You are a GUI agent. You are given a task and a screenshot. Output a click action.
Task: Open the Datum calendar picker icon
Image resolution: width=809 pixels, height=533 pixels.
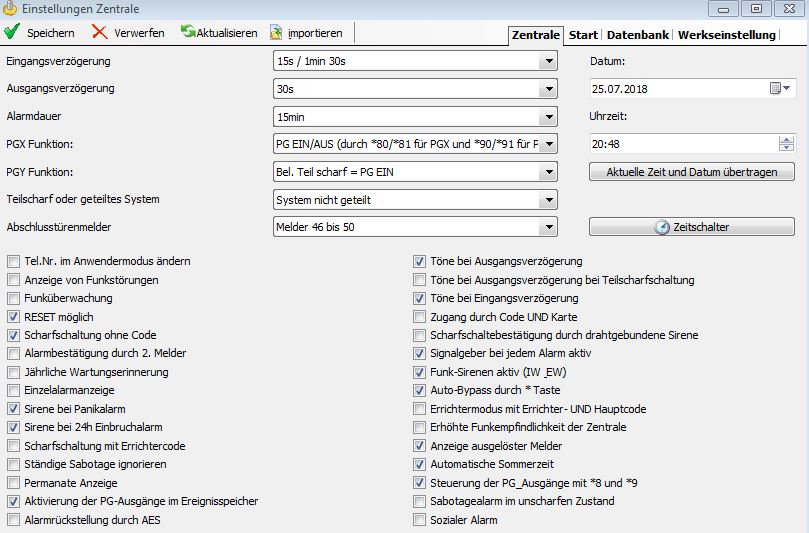[778, 89]
